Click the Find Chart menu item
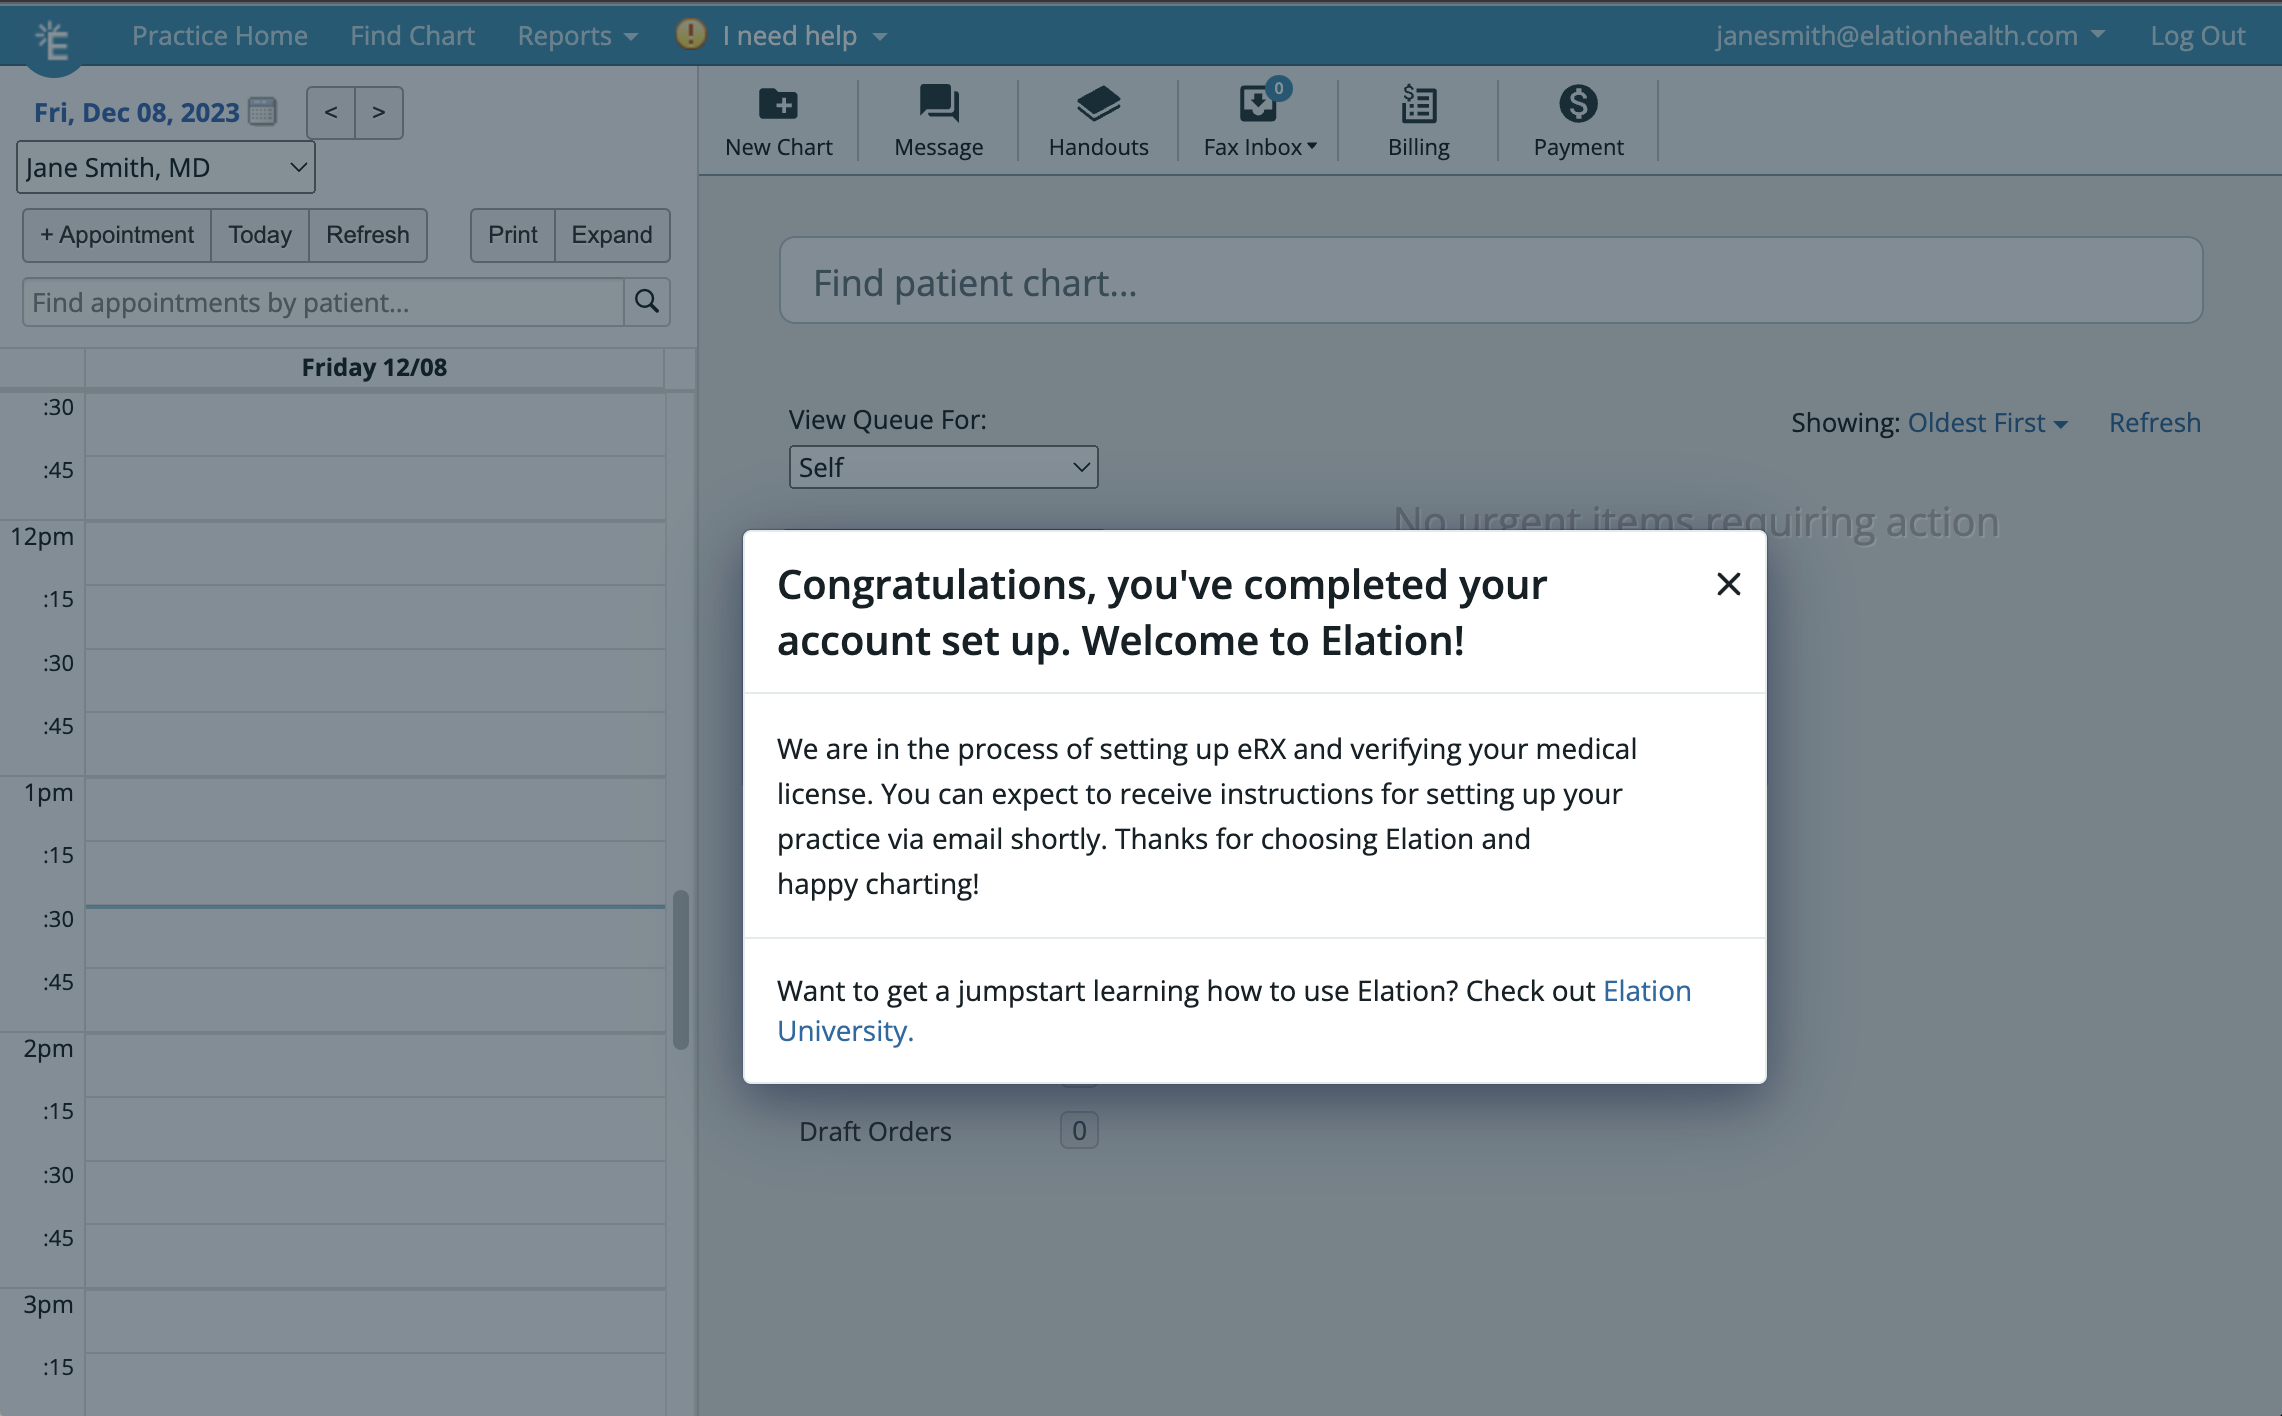The height and width of the screenshot is (1416, 2282). (413, 33)
